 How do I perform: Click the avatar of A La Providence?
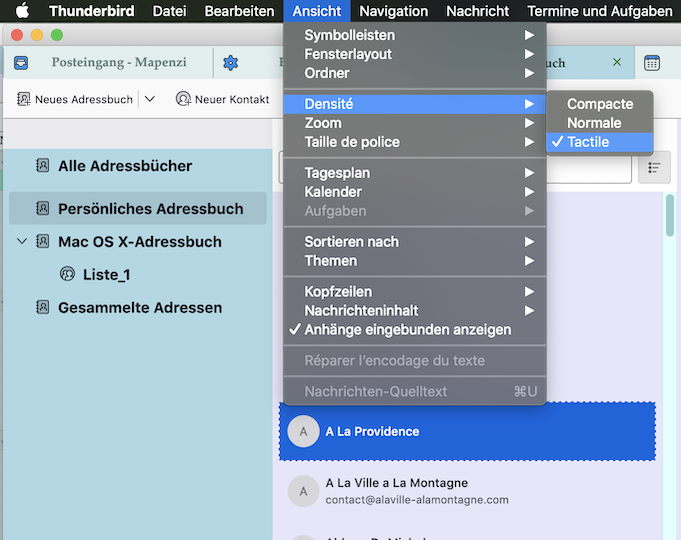[303, 431]
